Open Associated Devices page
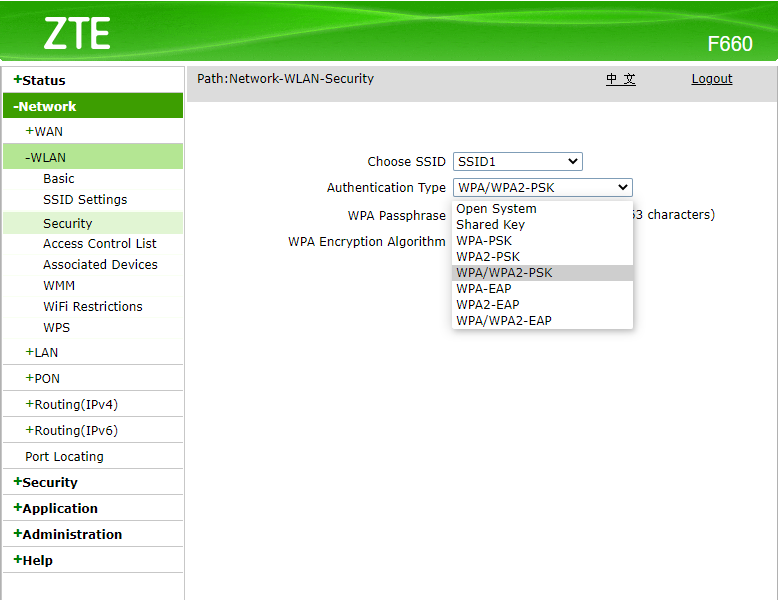779x600 pixels. click(100, 265)
